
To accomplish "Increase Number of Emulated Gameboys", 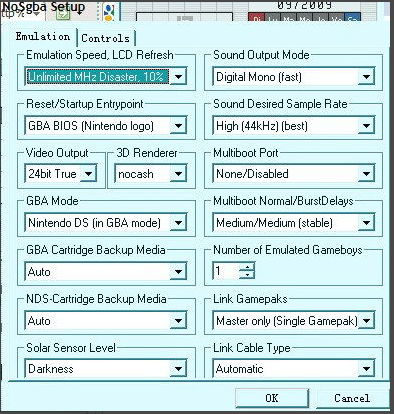I will (x=247, y=267).
